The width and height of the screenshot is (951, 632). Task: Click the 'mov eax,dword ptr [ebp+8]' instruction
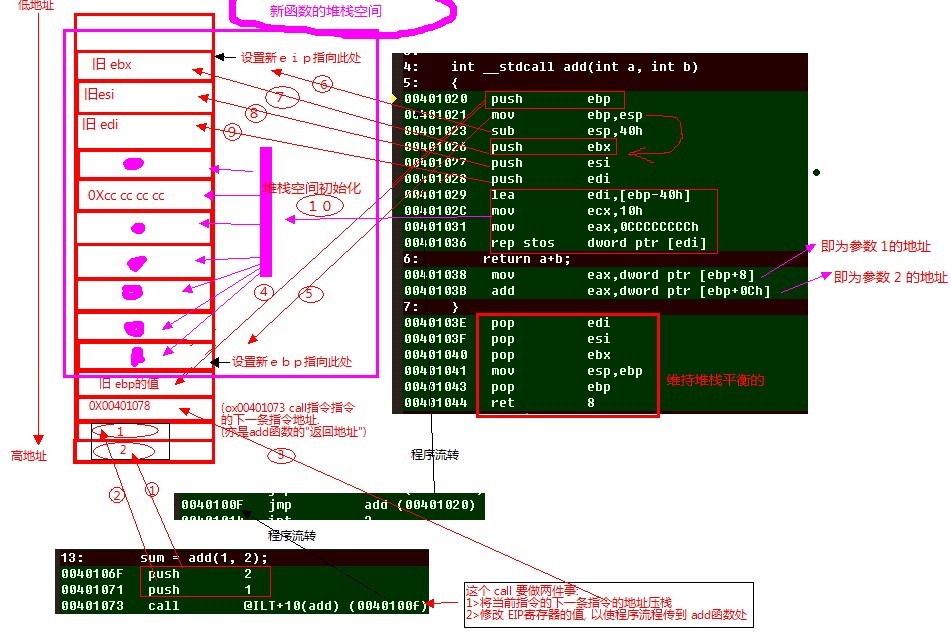pos(622,275)
